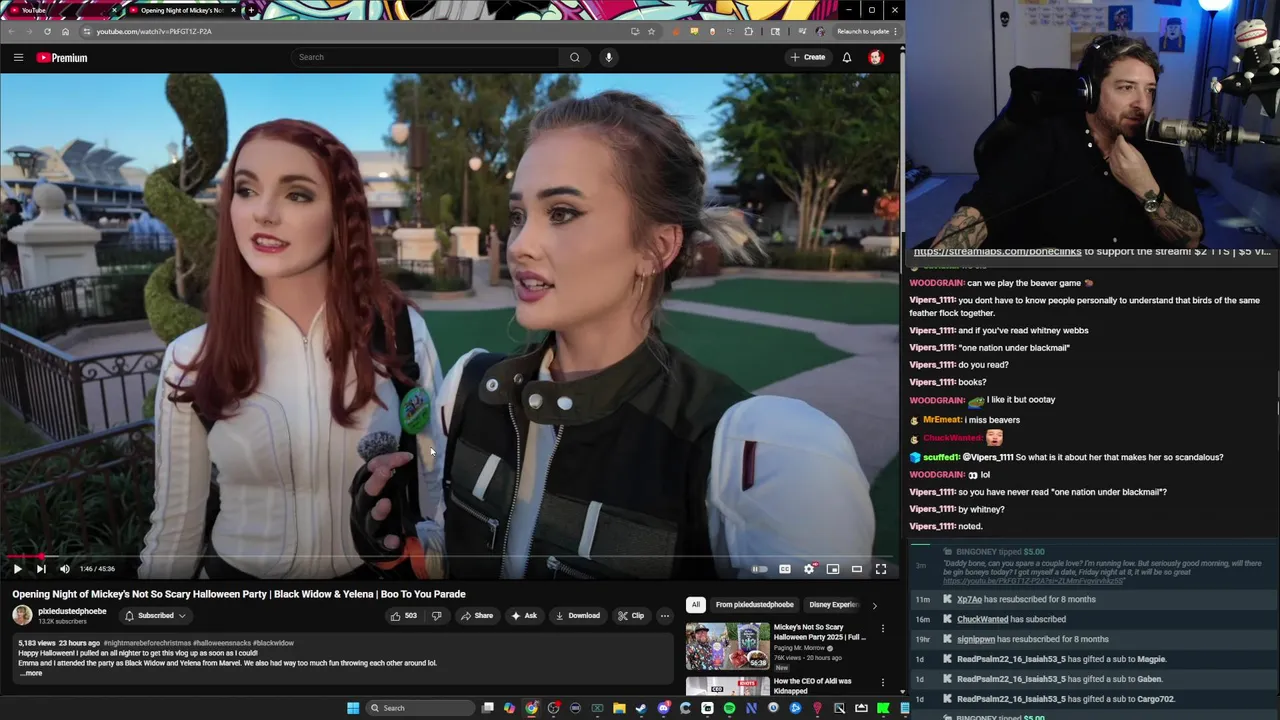Open Mickey's Not So Scary 2025 thumbnail
This screenshot has width=1280, height=720.
click(x=727, y=646)
